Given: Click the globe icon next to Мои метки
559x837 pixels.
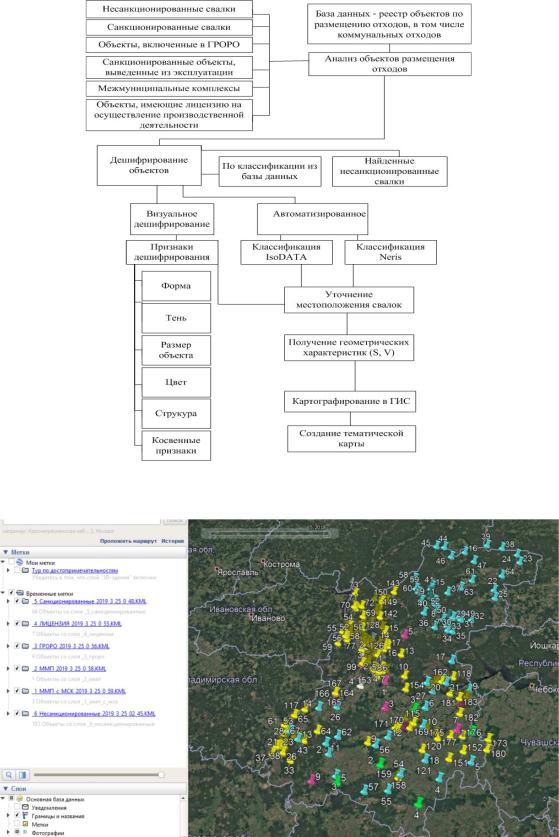Looking at the screenshot, I should tap(20, 563).
